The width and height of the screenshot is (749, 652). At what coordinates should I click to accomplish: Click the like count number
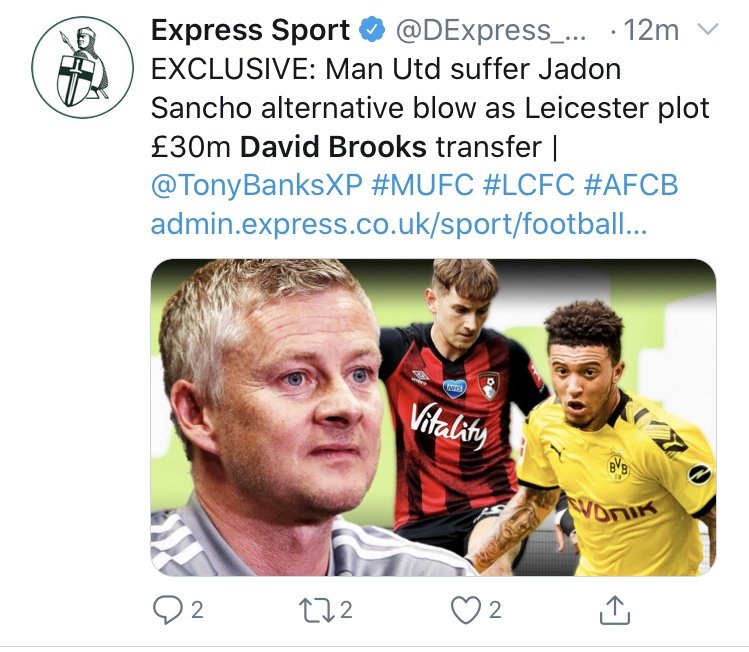(495, 610)
